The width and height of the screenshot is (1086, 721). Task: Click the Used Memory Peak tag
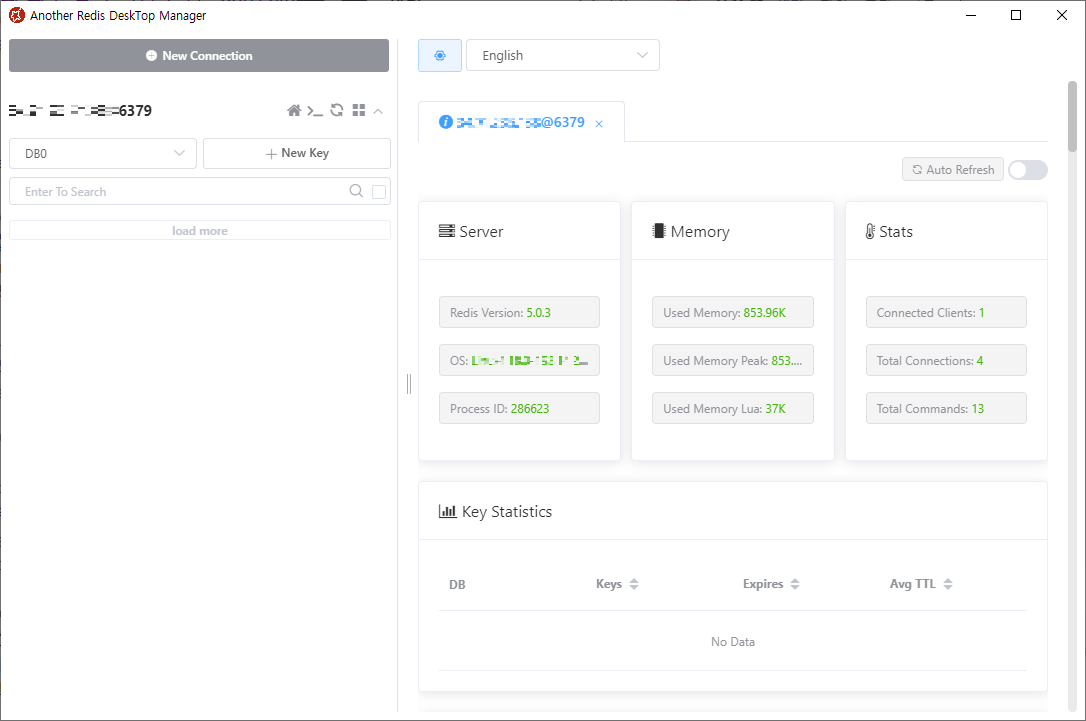click(x=733, y=360)
